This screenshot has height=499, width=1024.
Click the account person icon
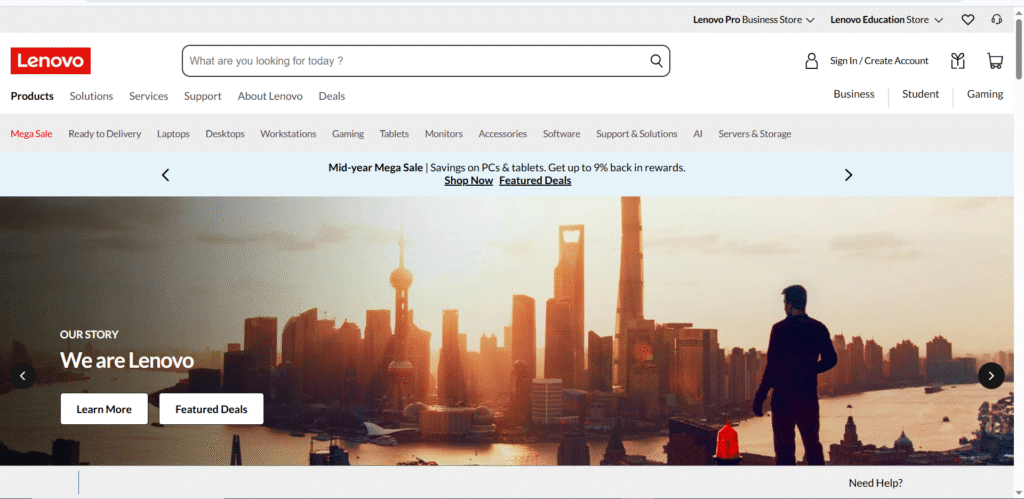coord(811,61)
